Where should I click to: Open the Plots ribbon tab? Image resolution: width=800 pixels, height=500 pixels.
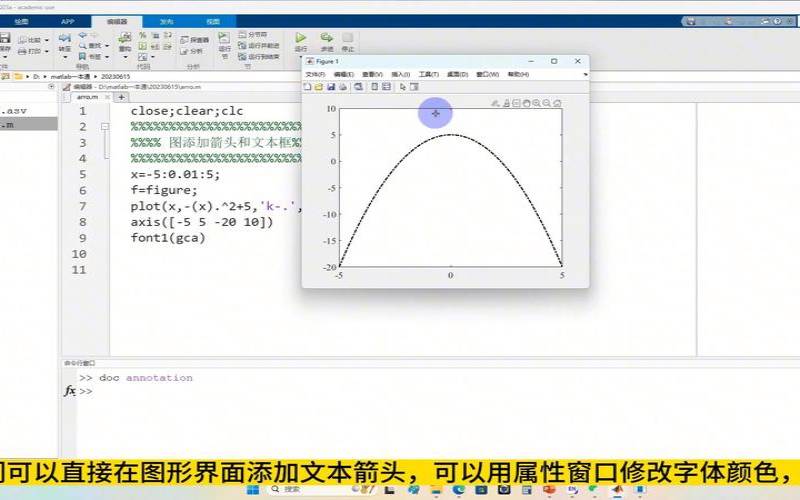(x=21, y=21)
